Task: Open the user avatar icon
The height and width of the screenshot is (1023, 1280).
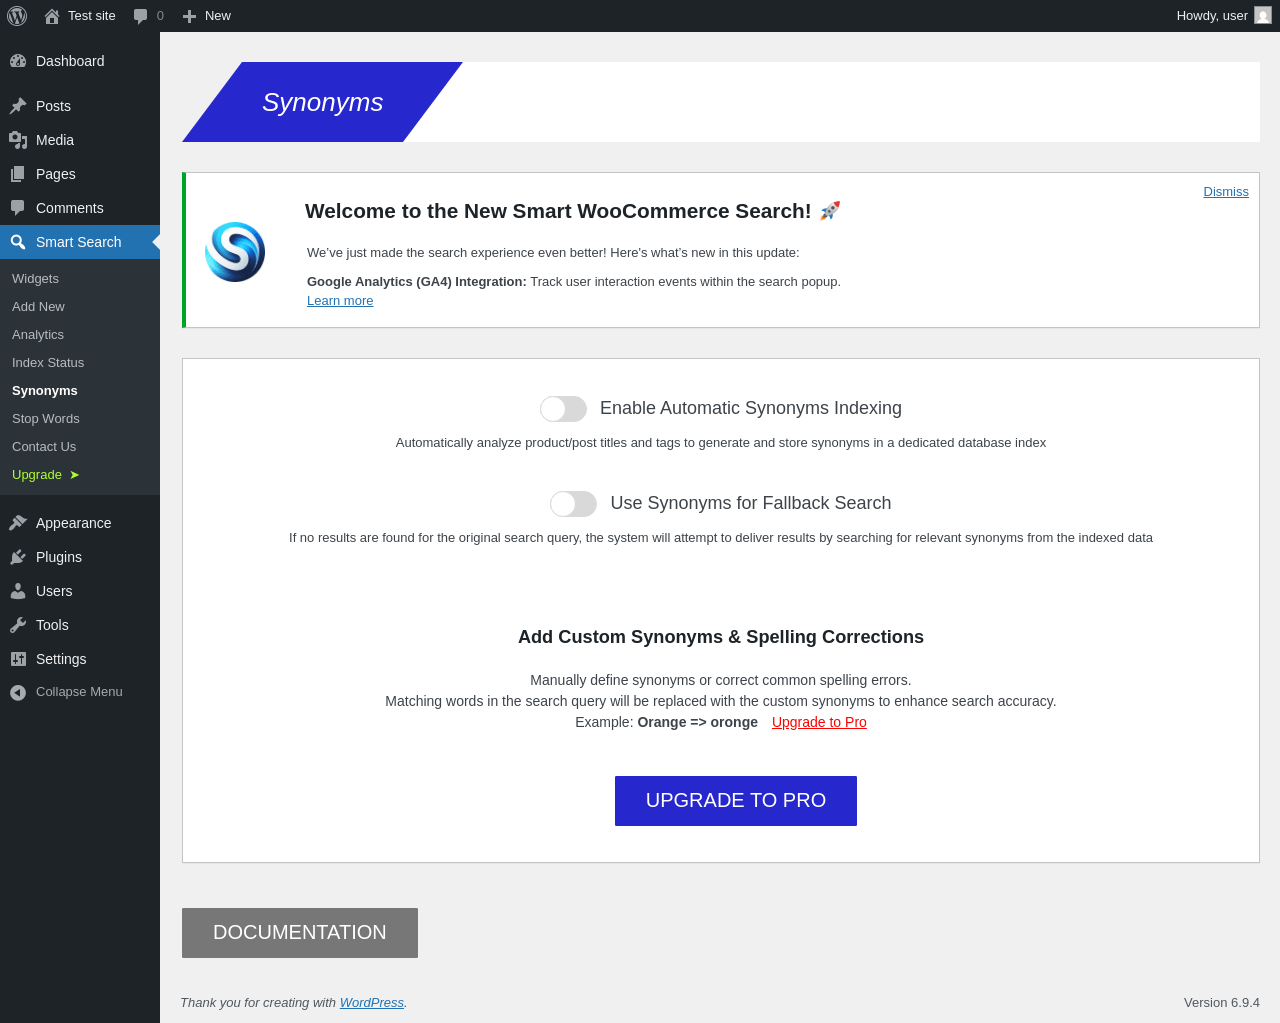Action: coord(1263,16)
